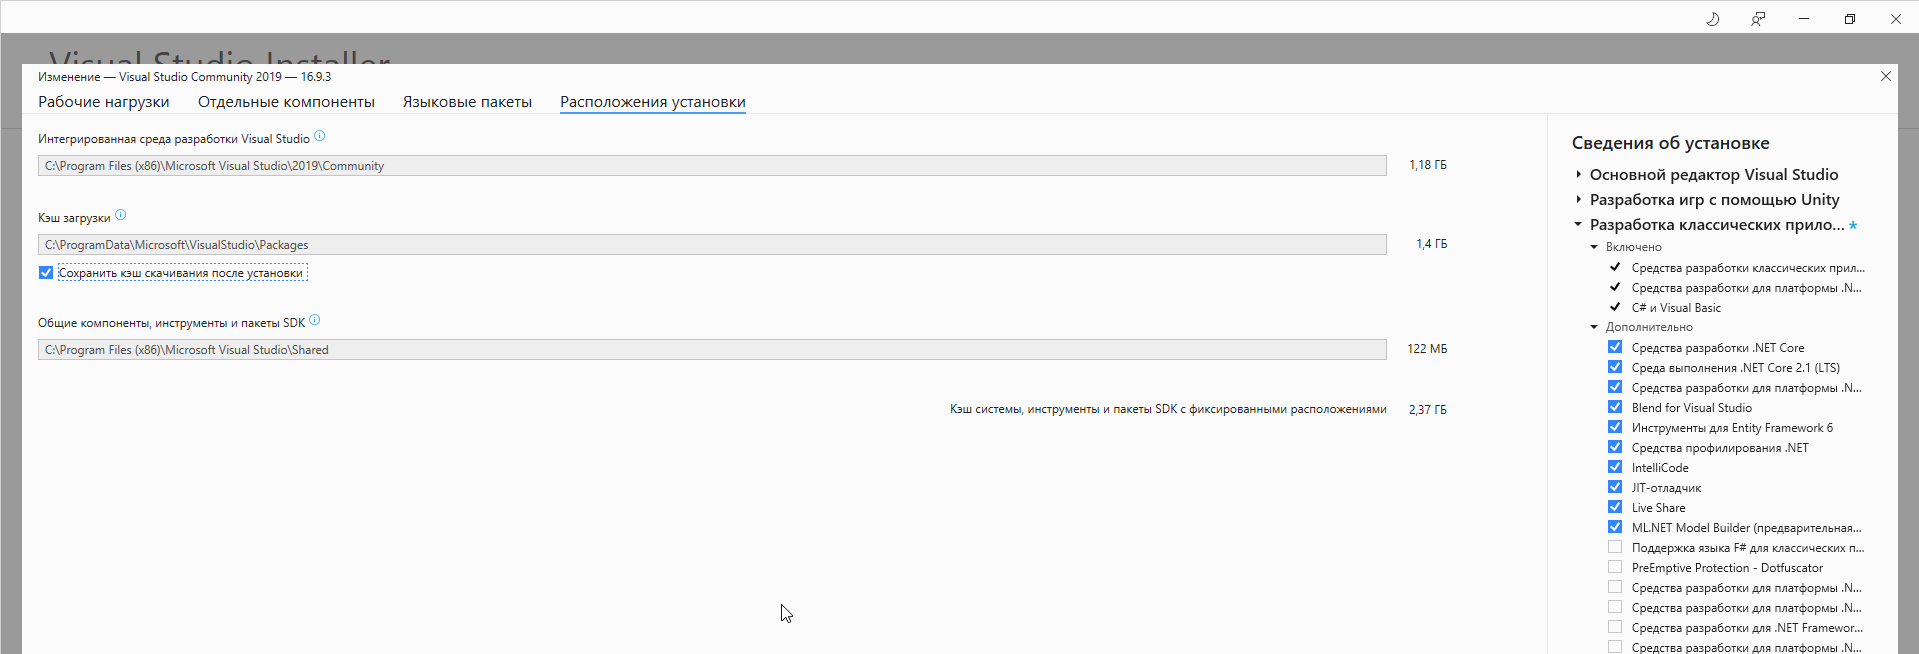This screenshot has height=654, width=1919.
Task: Click the 1,4 ГБ size value
Action: (1432, 244)
